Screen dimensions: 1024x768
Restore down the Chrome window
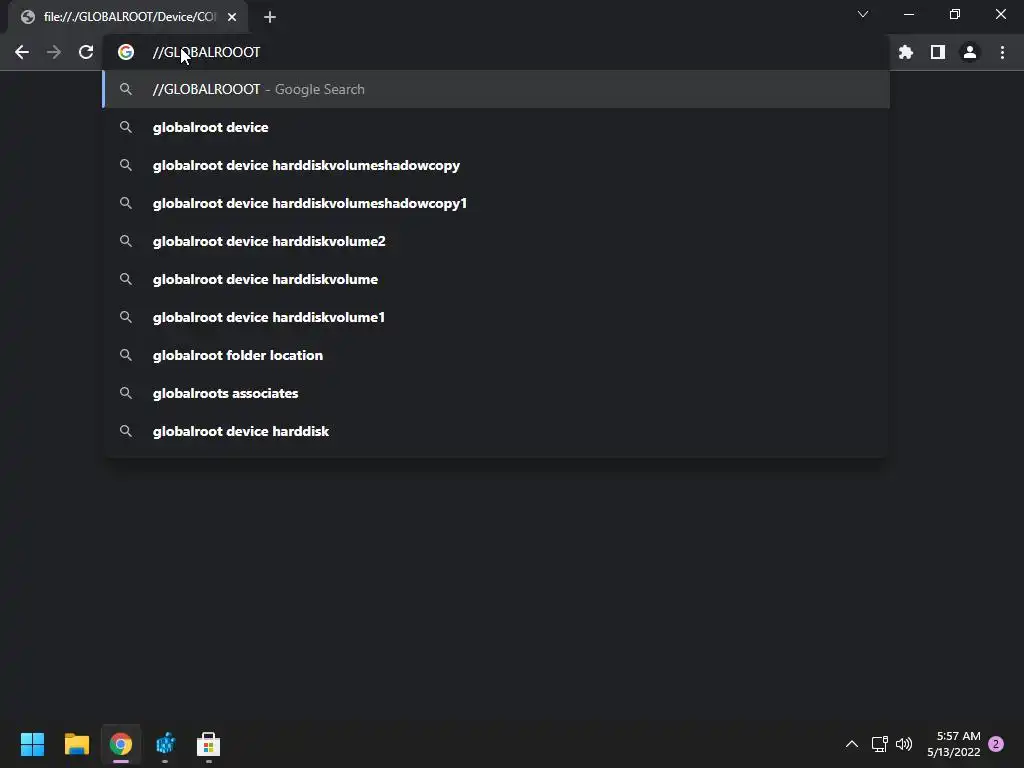coord(955,14)
